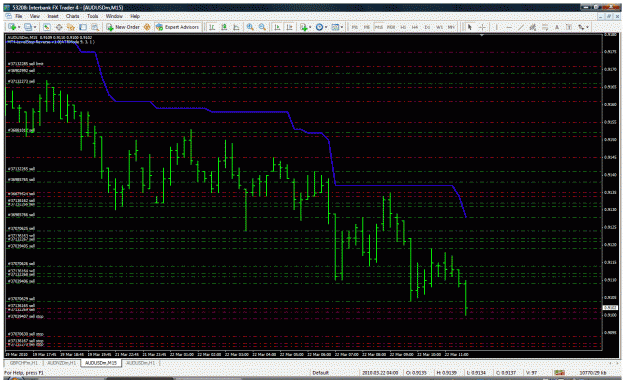Select the Crosshair tool
The image size is (625, 380).
482,27
